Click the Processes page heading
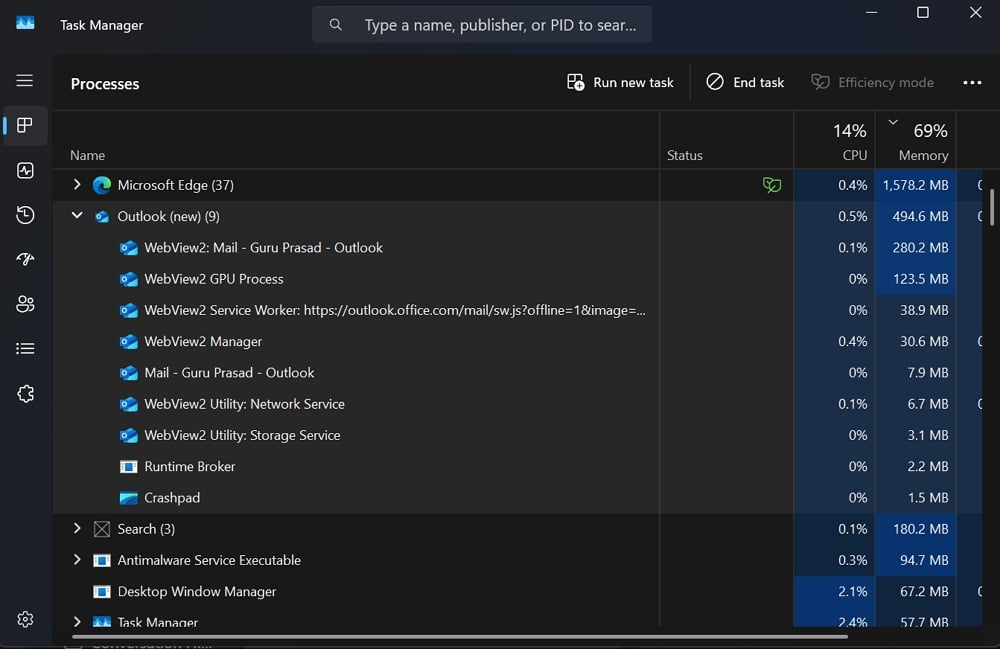This screenshot has height=649, width=1000. [105, 84]
